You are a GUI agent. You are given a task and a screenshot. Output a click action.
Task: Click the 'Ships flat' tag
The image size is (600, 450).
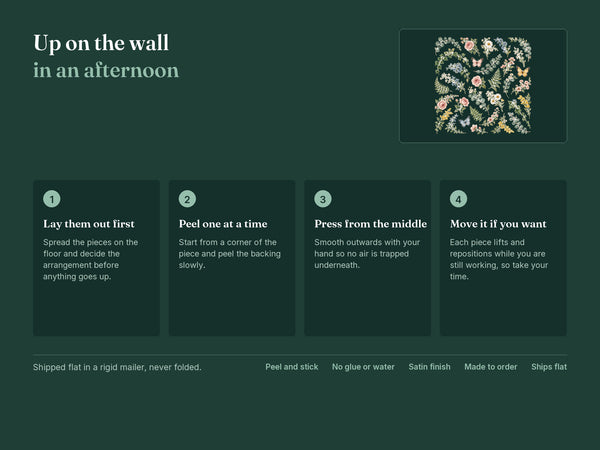coord(549,367)
